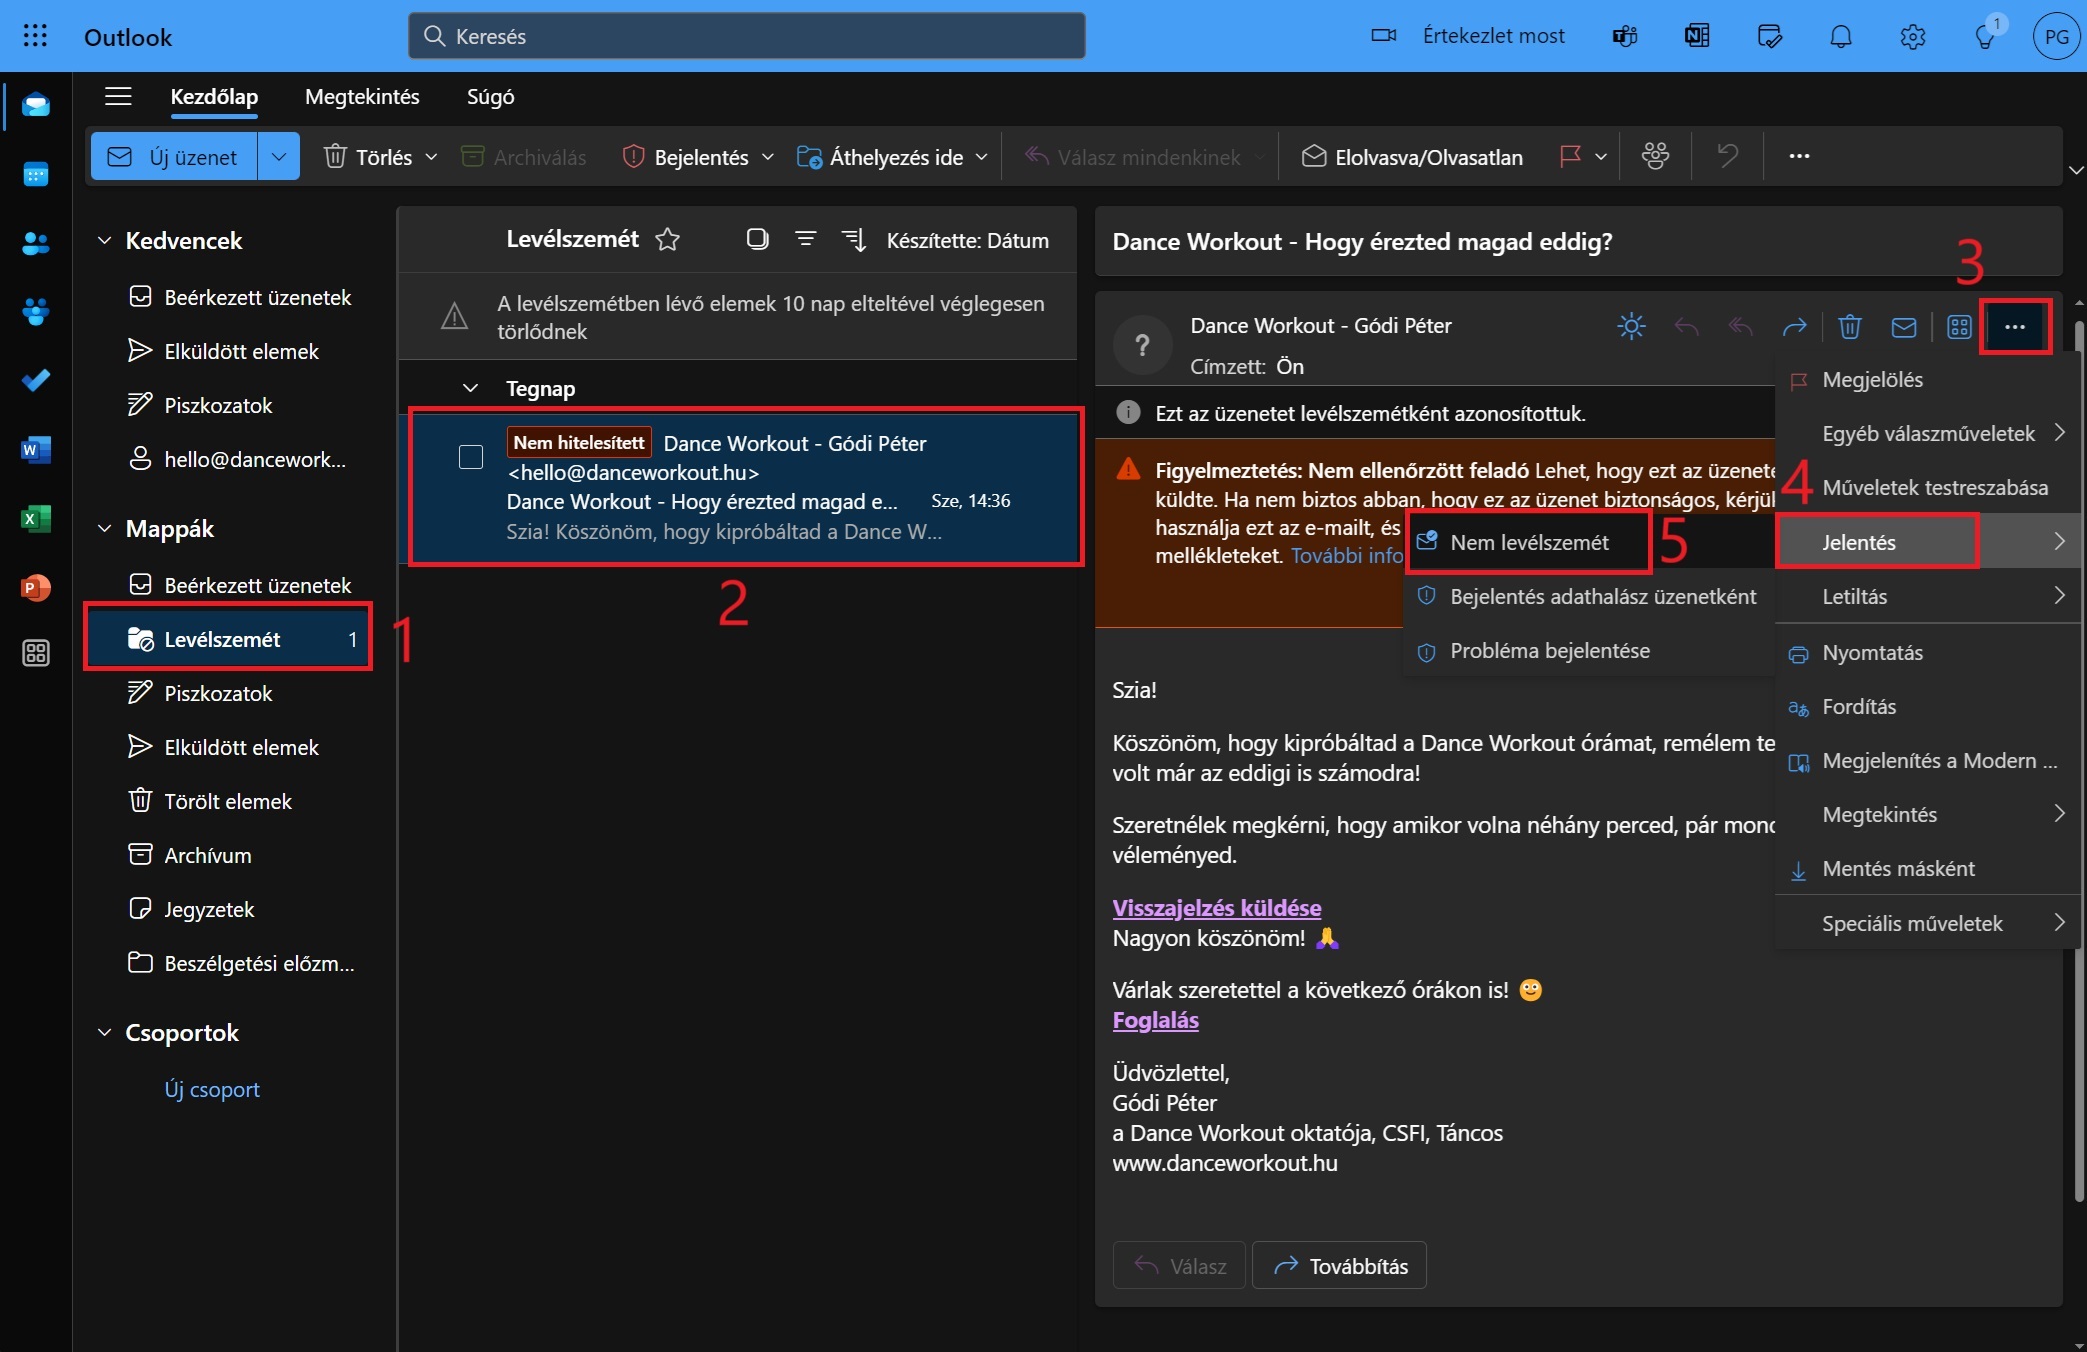This screenshot has height=1352, width=2087.
Task: Click the Mail icon in left rail
Action: click(36, 105)
